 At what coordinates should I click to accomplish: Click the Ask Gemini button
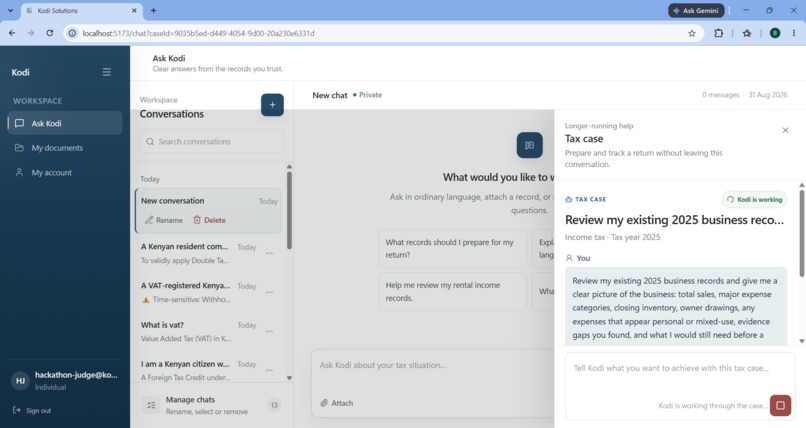[x=697, y=10]
